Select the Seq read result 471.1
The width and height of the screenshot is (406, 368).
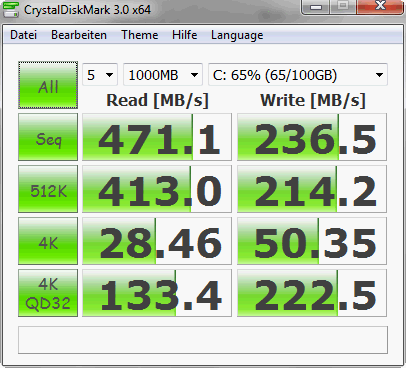pyautogui.click(x=157, y=137)
